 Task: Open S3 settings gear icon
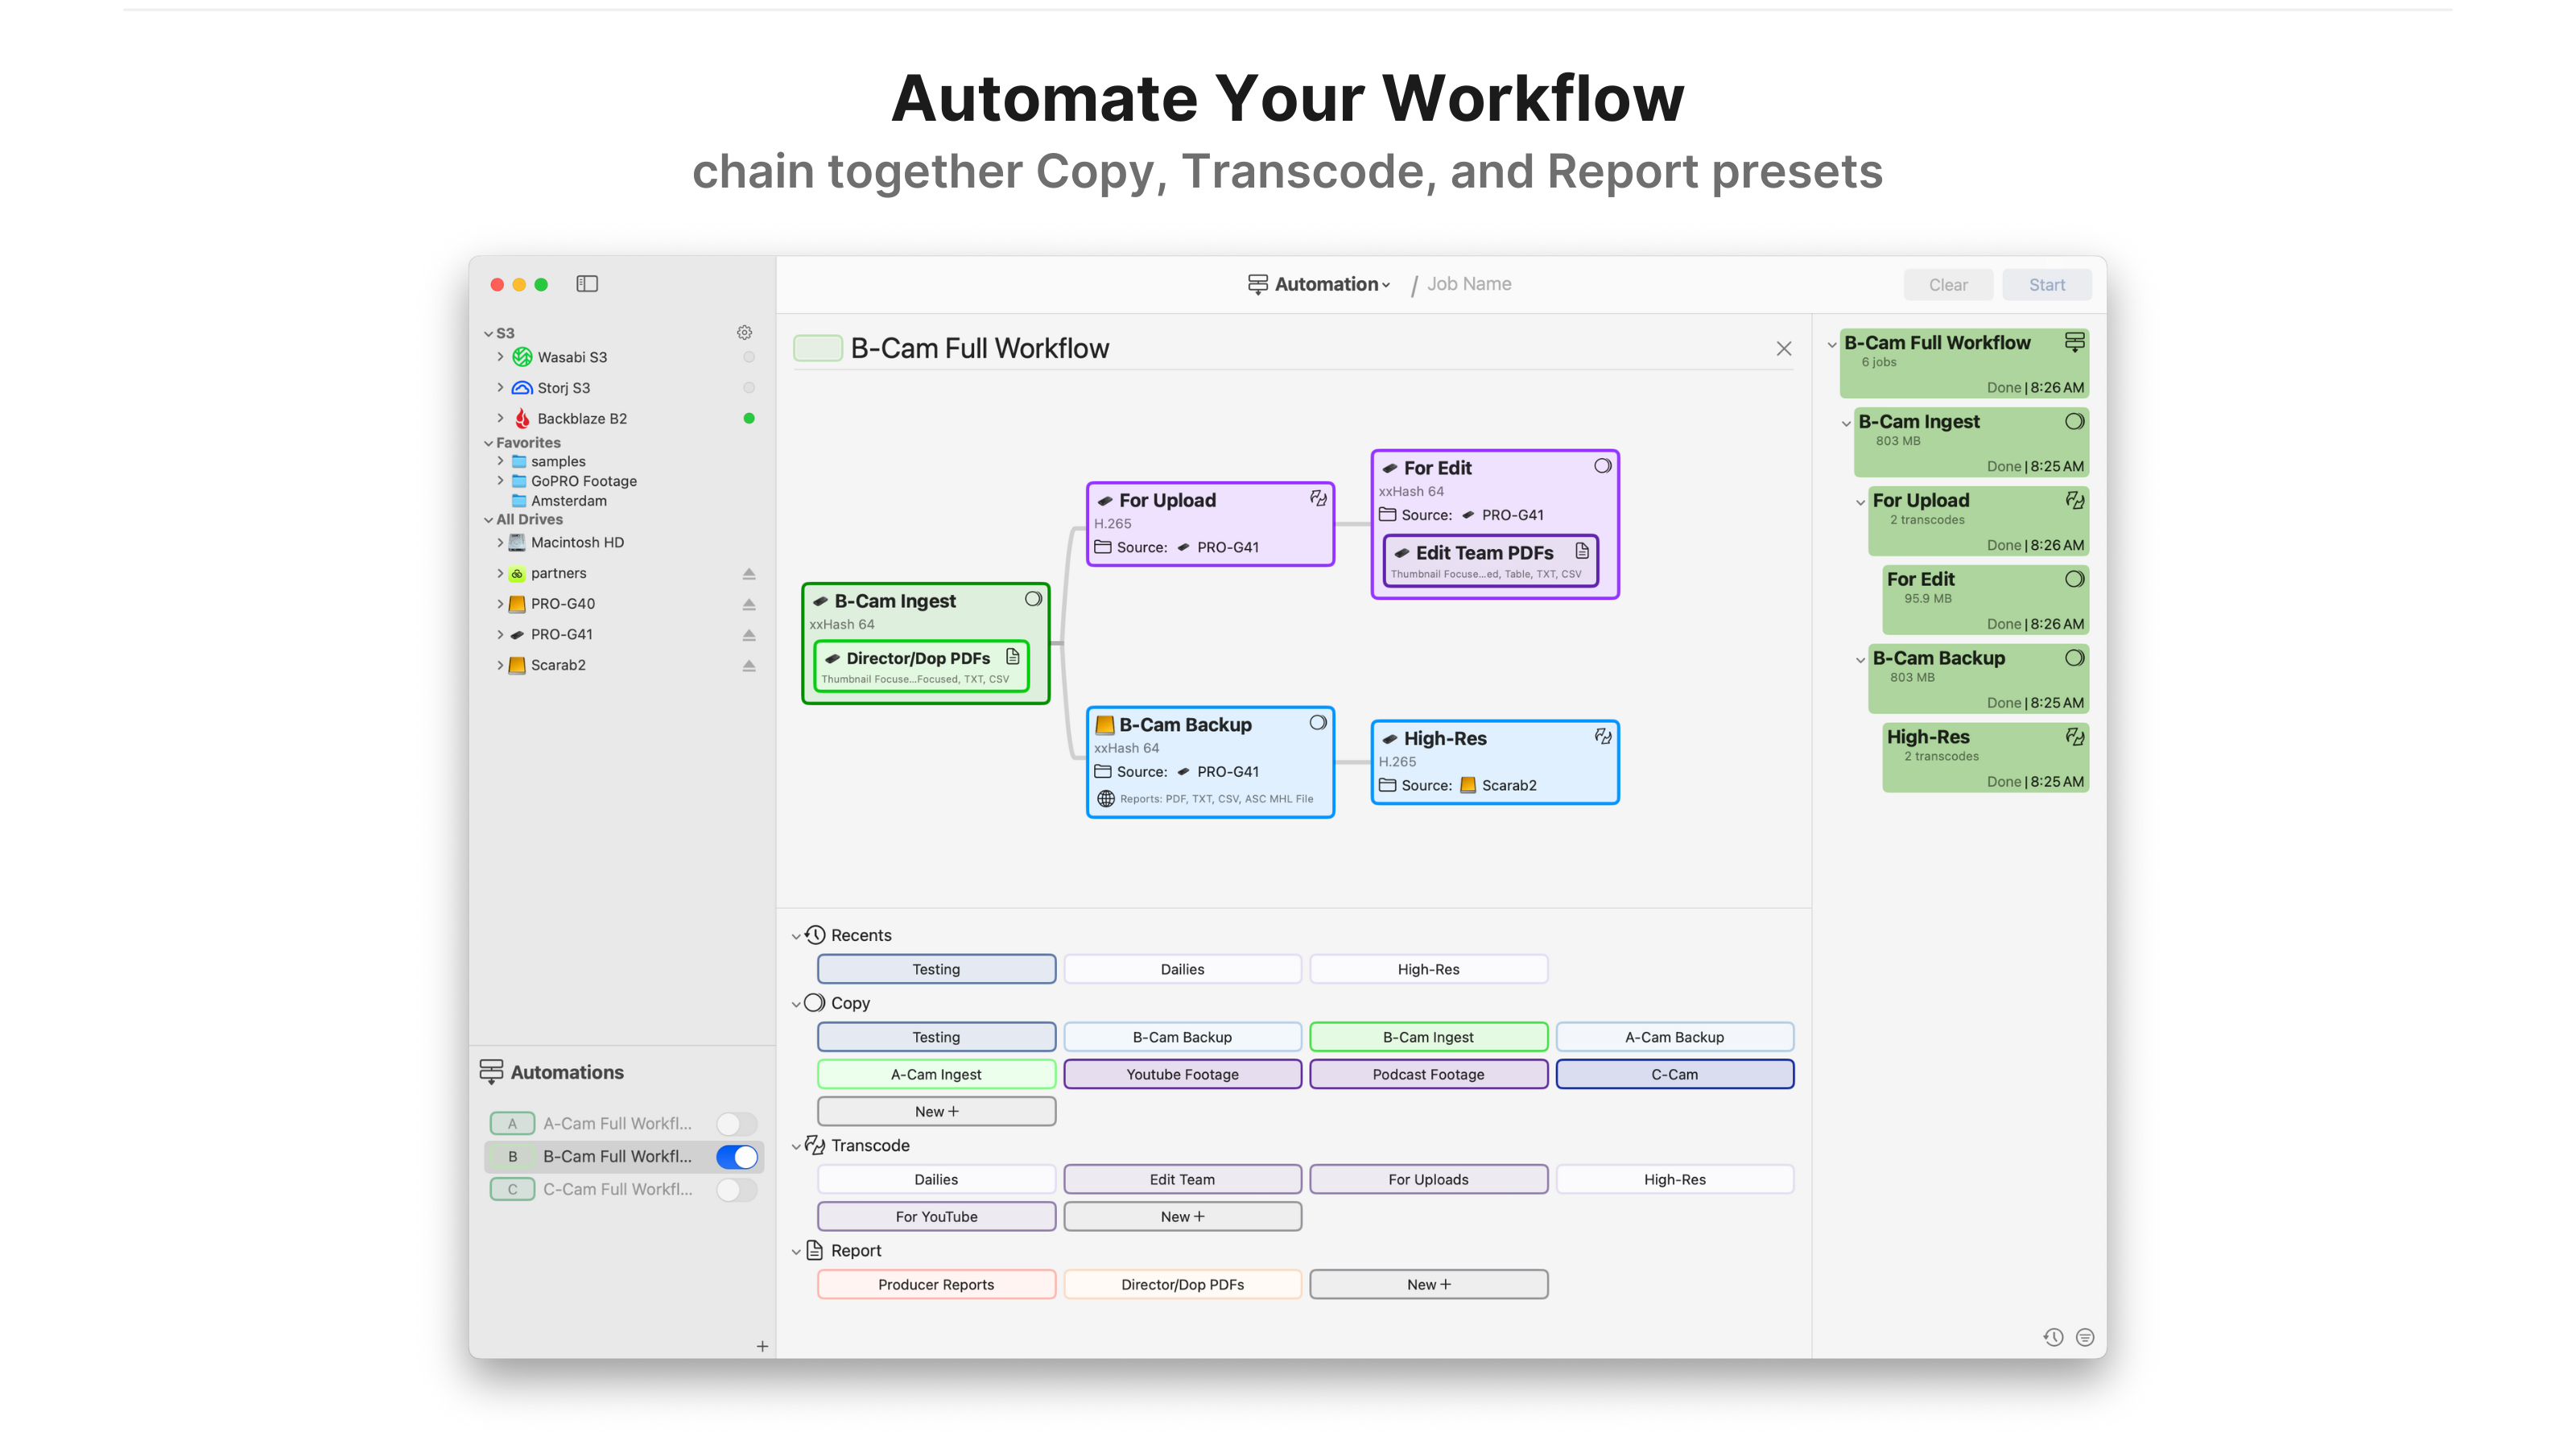[x=744, y=332]
